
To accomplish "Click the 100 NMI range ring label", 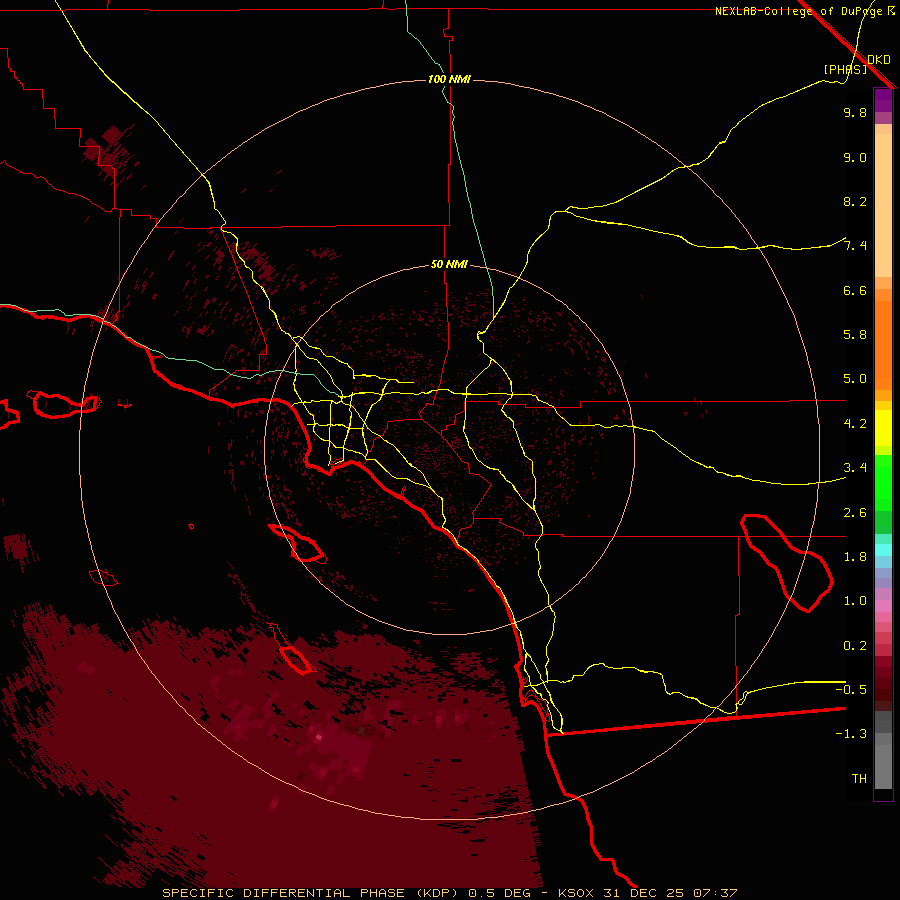I will tap(449, 79).
